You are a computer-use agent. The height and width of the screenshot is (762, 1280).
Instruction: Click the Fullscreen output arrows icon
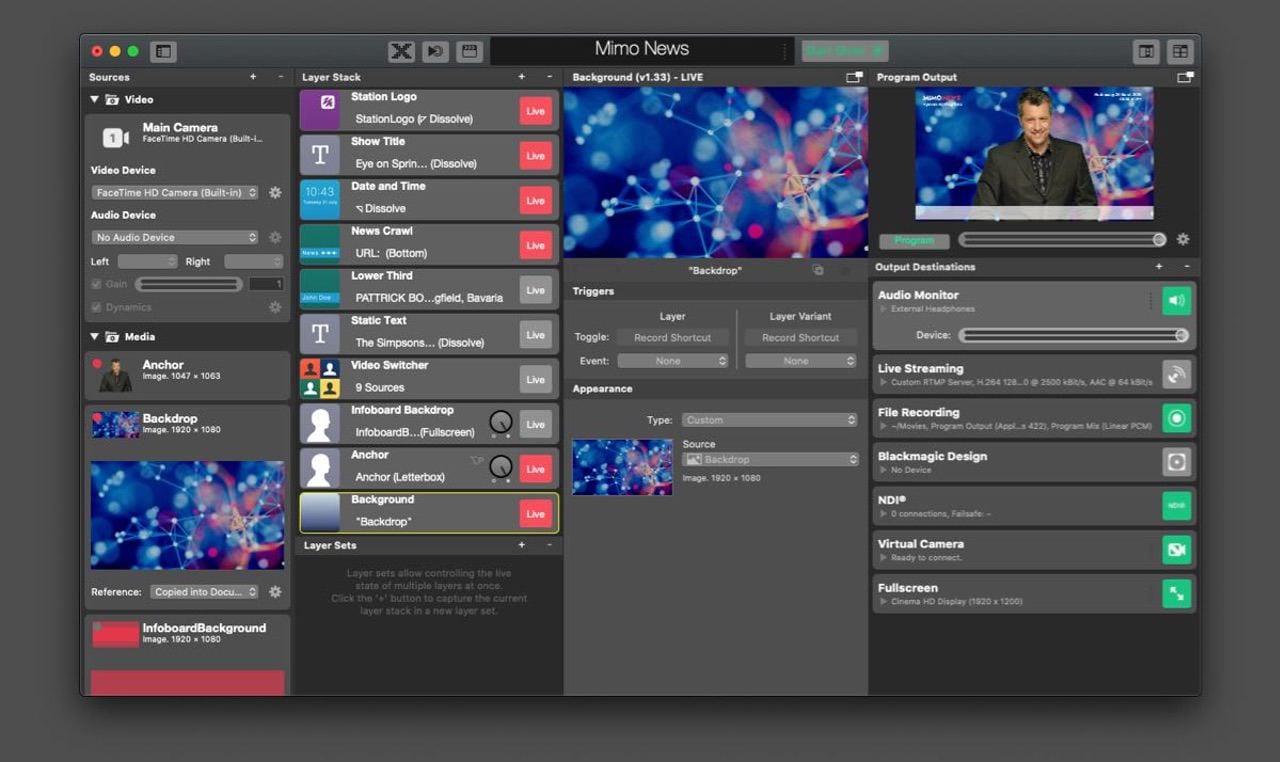click(x=1177, y=594)
